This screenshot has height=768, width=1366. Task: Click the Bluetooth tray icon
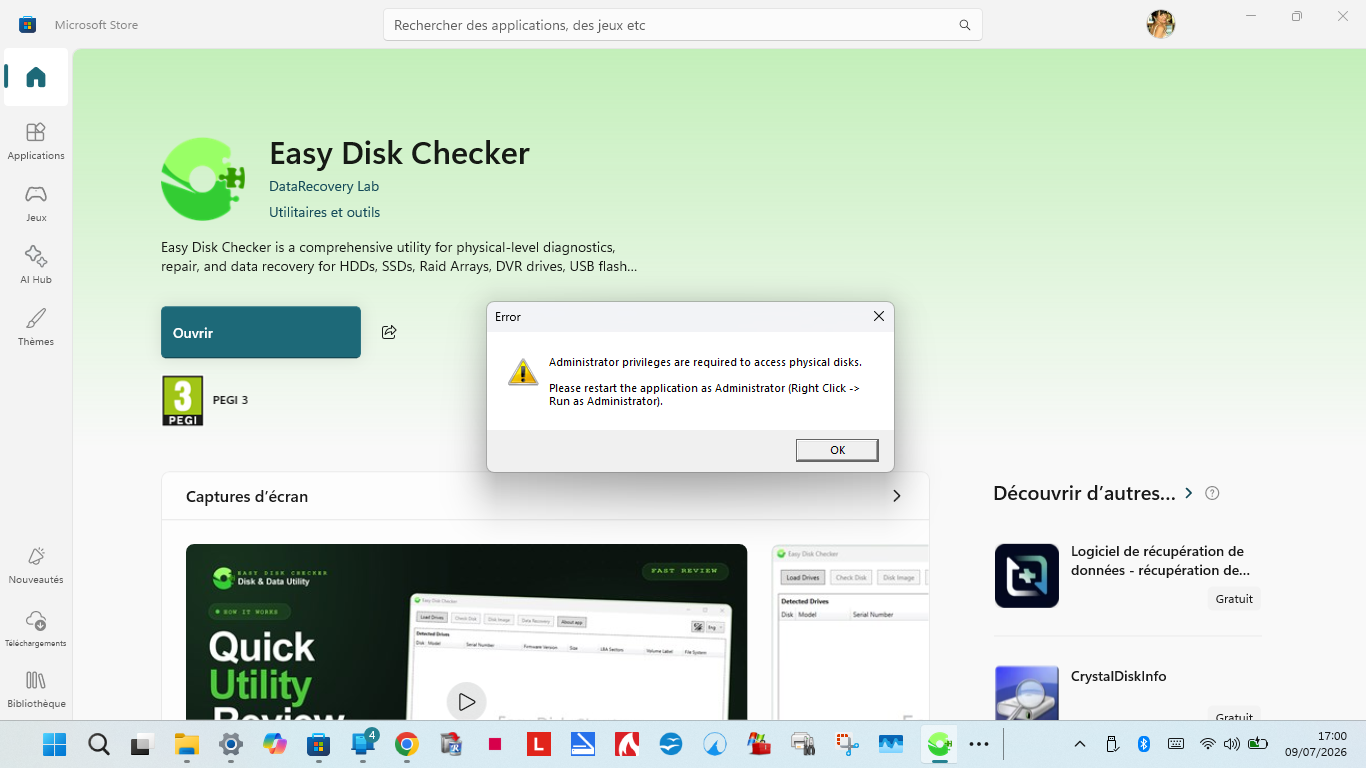(x=1144, y=744)
